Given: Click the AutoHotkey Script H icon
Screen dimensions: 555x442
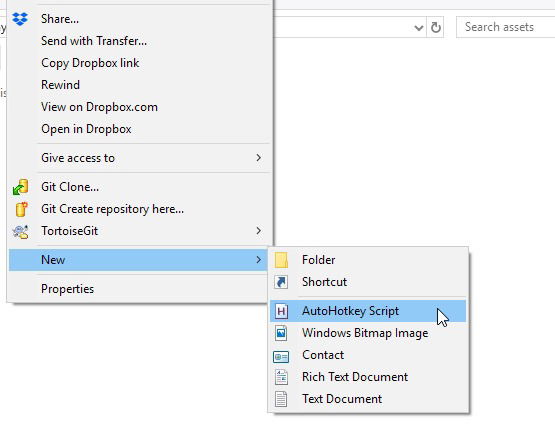Looking at the screenshot, I should point(281,311).
